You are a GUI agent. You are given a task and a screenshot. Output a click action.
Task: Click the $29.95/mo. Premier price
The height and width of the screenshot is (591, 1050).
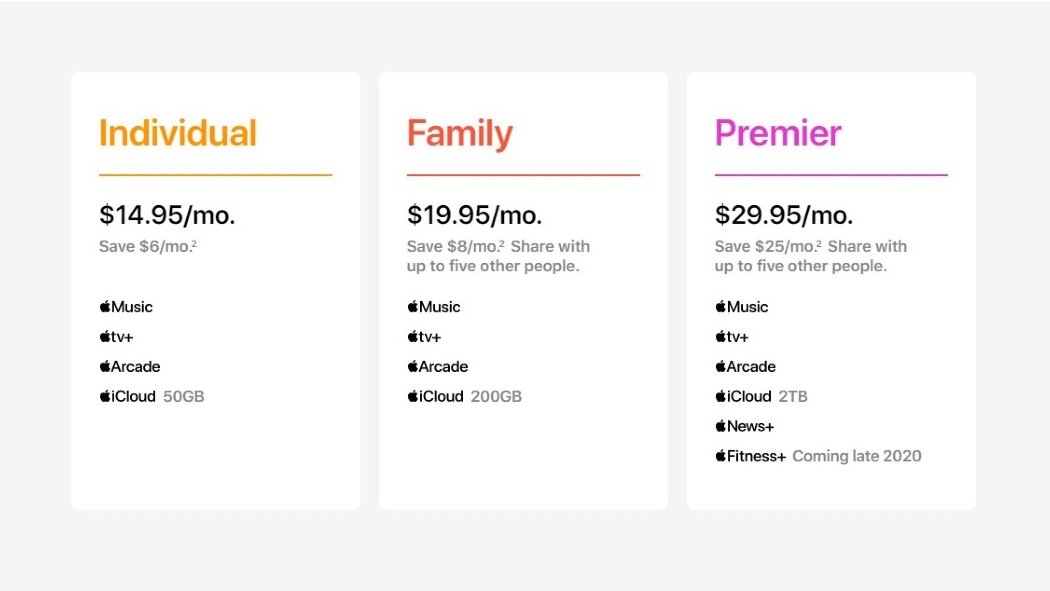pyautogui.click(x=784, y=215)
